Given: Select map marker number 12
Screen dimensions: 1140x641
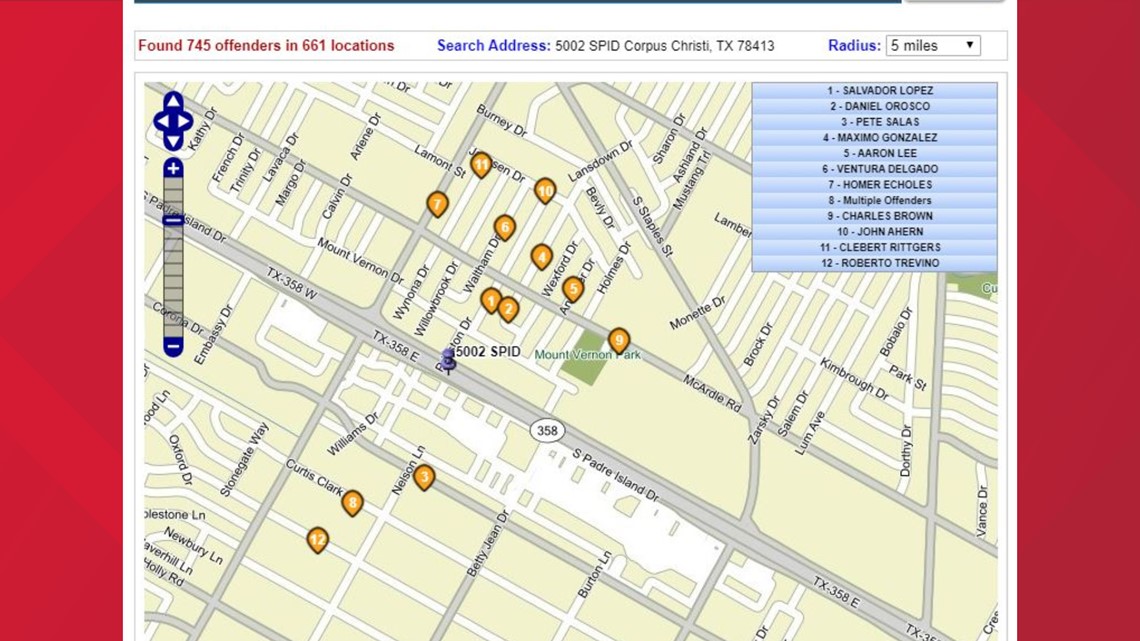Looking at the screenshot, I should tap(317, 540).
